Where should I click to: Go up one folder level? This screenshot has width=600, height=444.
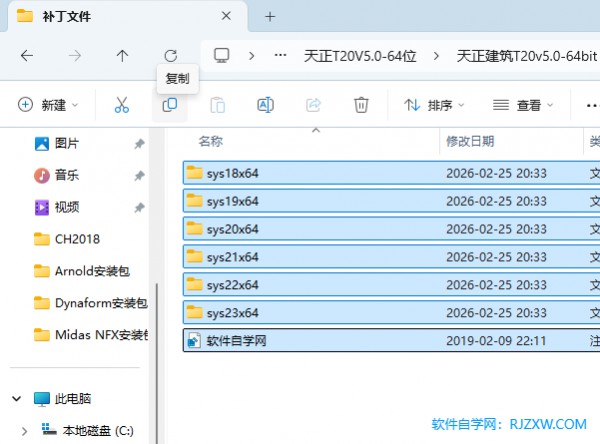tap(122, 56)
